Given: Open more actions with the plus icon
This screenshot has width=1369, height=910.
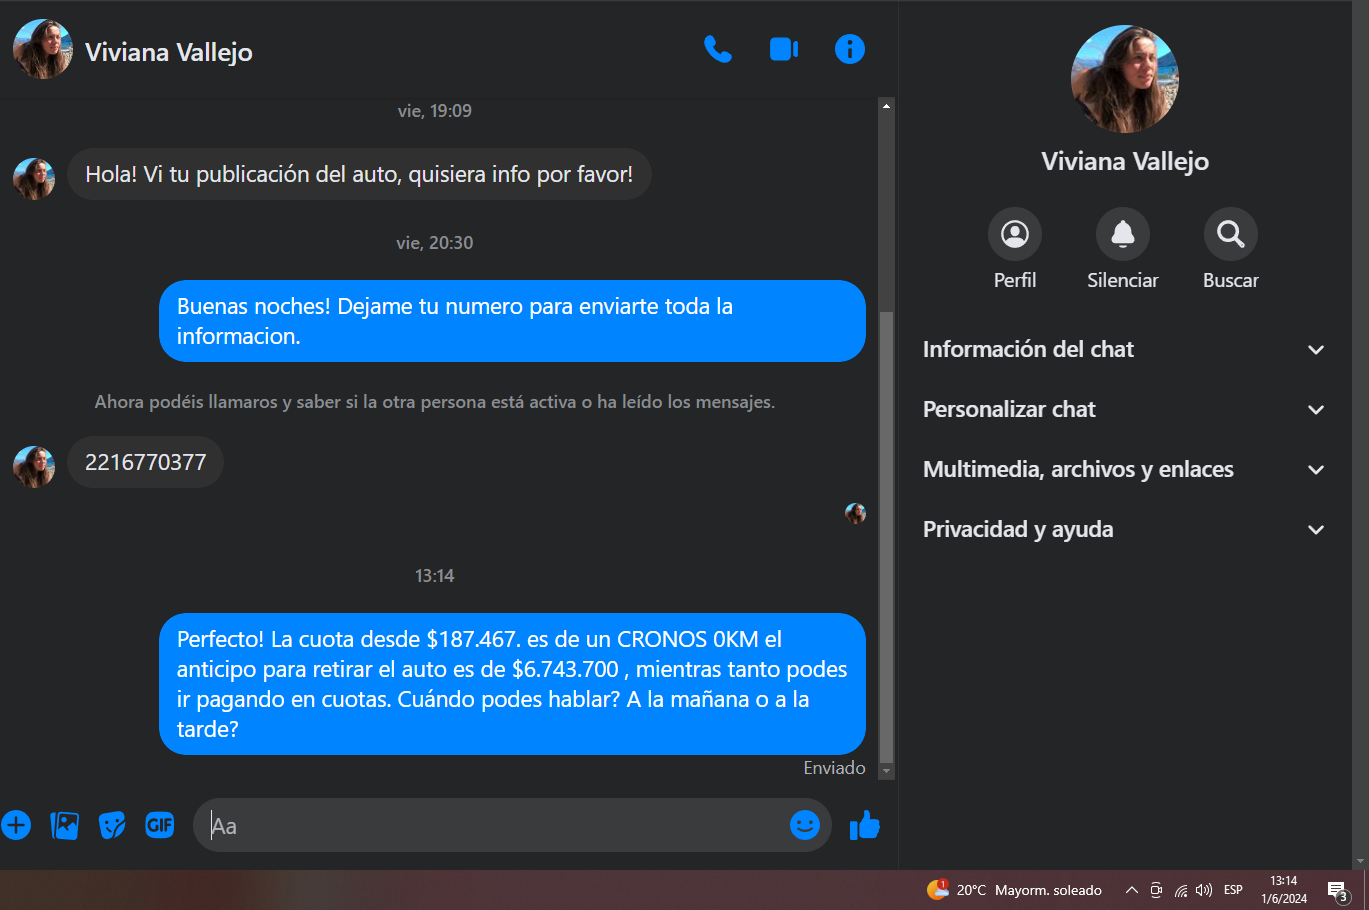Looking at the screenshot, I should coord(16,825).
